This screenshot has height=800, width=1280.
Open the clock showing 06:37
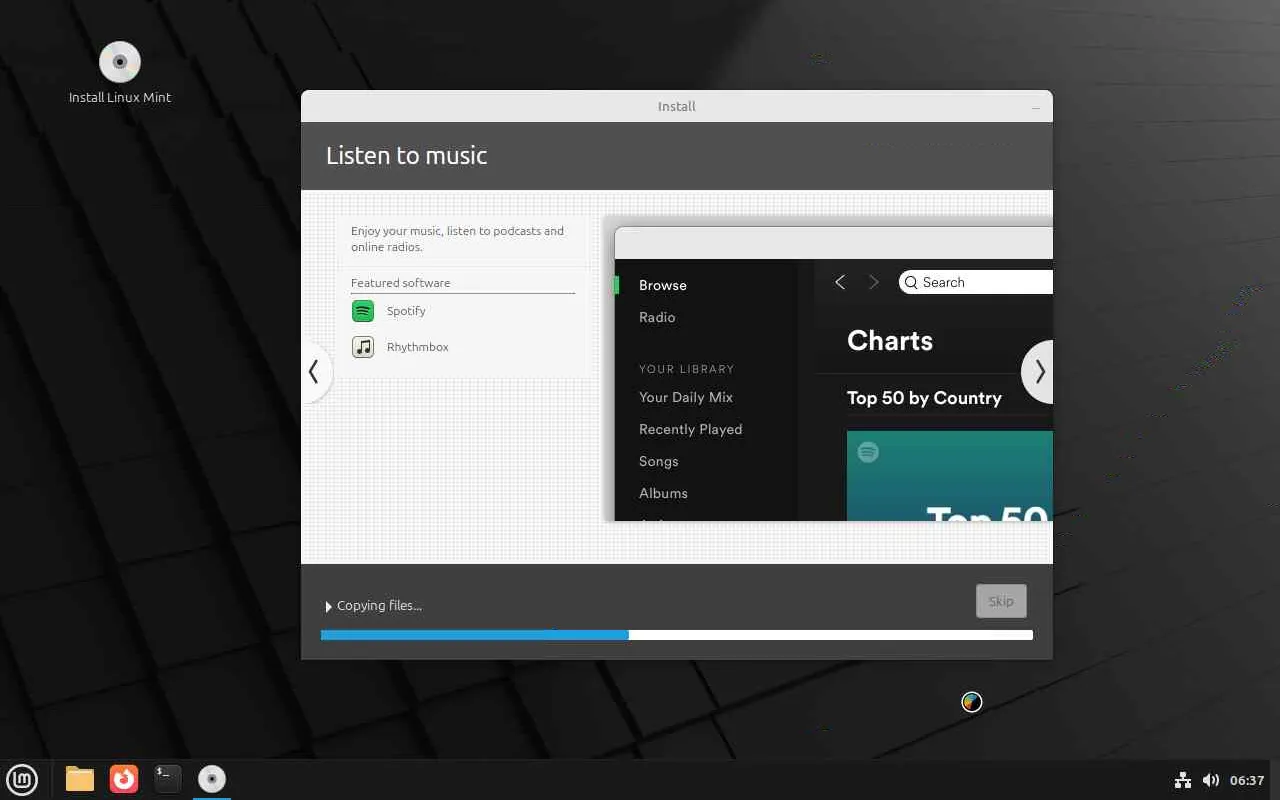pyautogui.click(x=1247, y=780)
